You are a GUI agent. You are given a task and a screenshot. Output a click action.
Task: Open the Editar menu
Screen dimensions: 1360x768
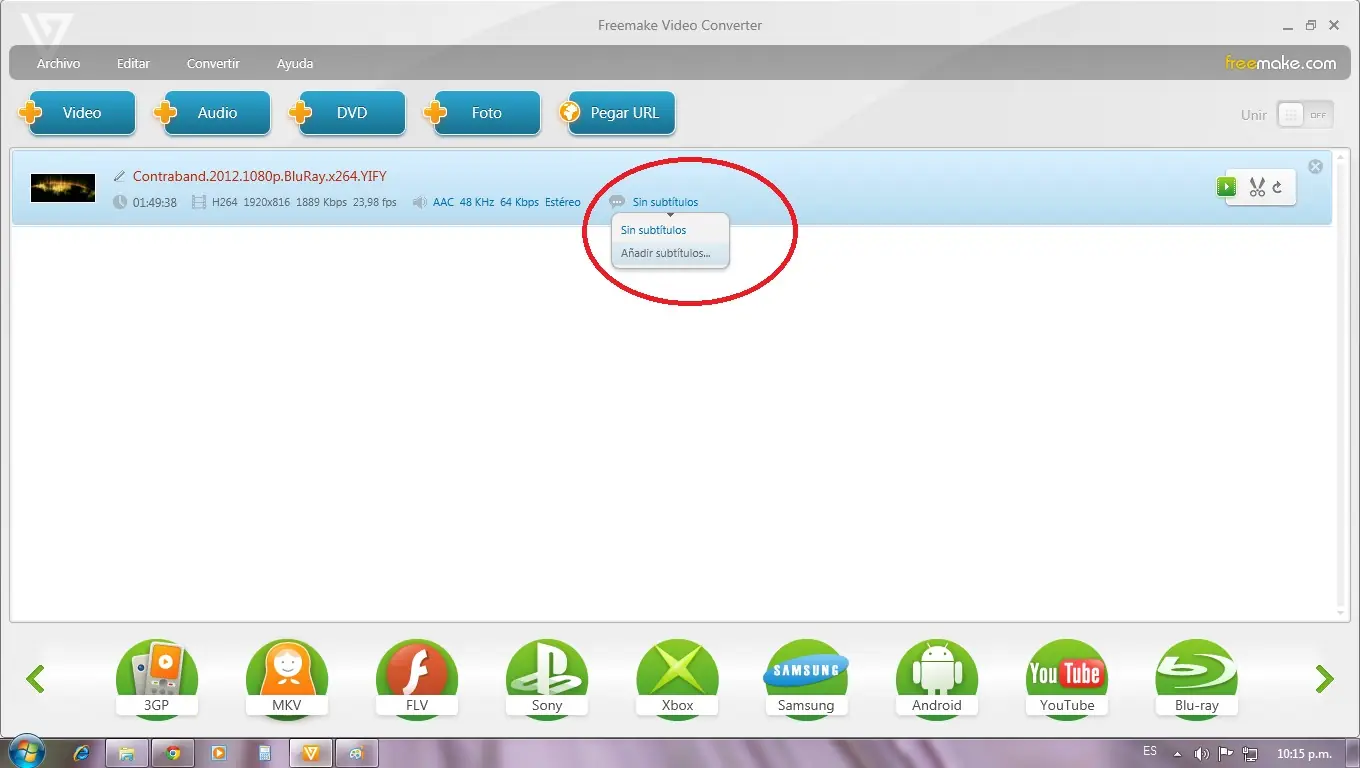point(133,63)
